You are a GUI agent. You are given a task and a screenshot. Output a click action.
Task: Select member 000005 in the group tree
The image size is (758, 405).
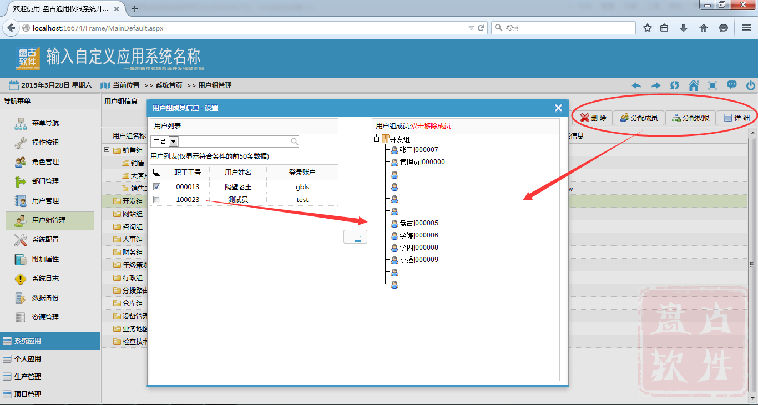tap(419, 223)
